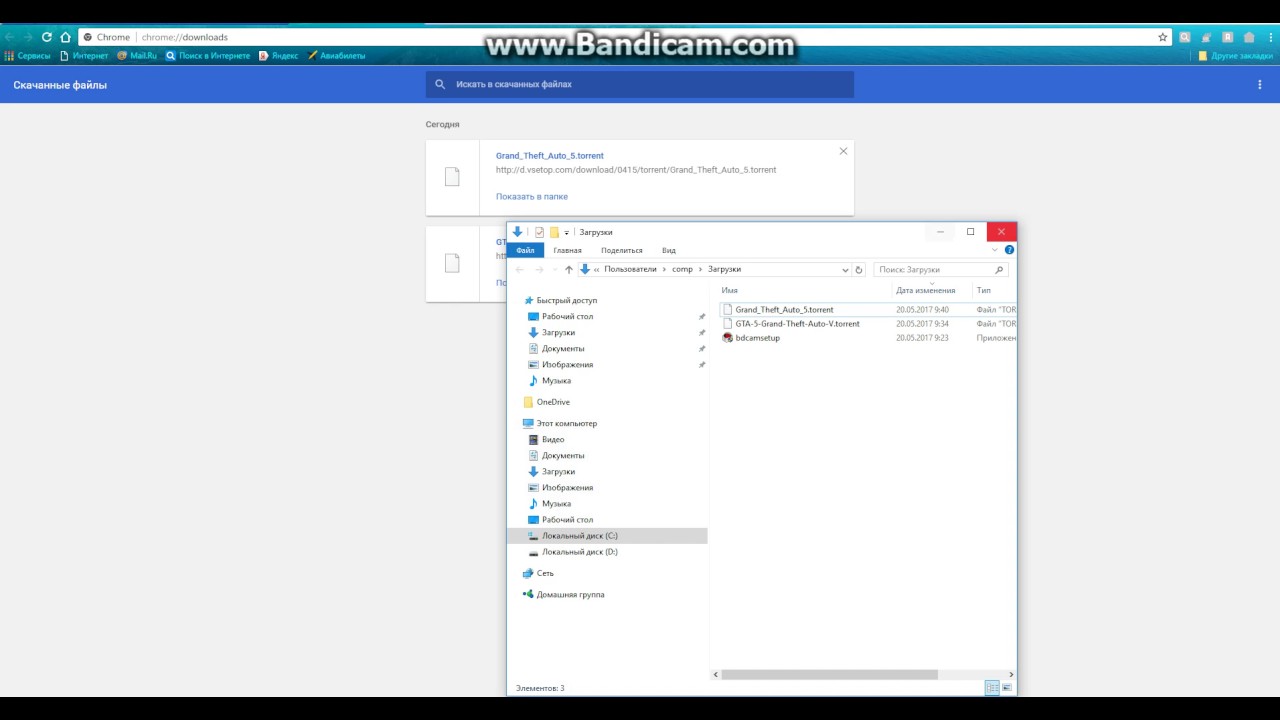Open downloads page more actions menu
Image resolution: width=1280 pixels, height=720 pixels.
(1260, 85)
